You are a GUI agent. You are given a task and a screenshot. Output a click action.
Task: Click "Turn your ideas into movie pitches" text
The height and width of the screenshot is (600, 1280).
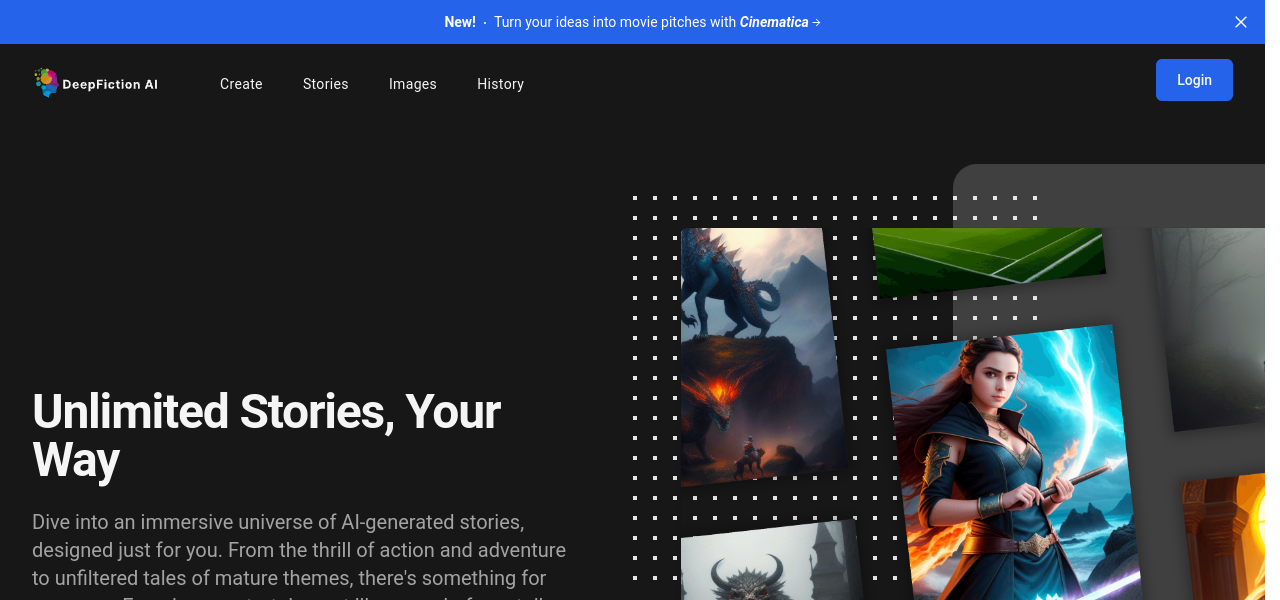pos(614,22)
